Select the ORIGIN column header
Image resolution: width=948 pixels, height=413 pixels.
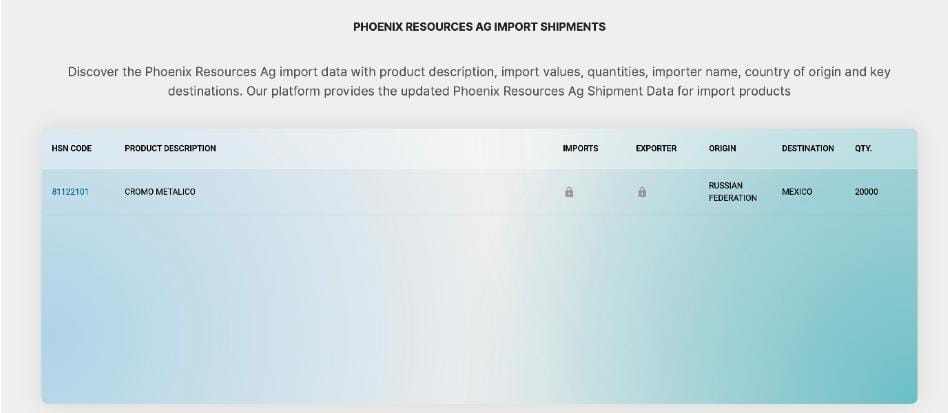(x=722, y=149)
